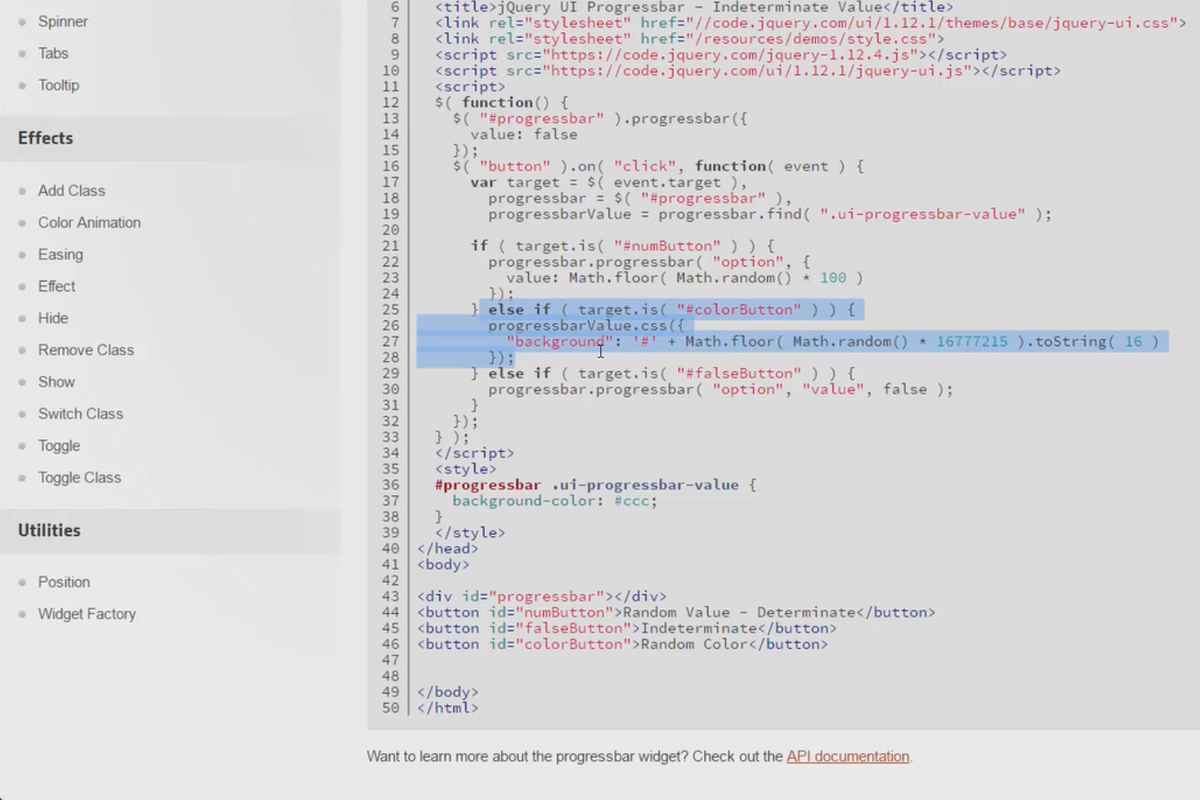Follow the API documentation link
Screen dimensions: 1200x800
tap(848, 756)
